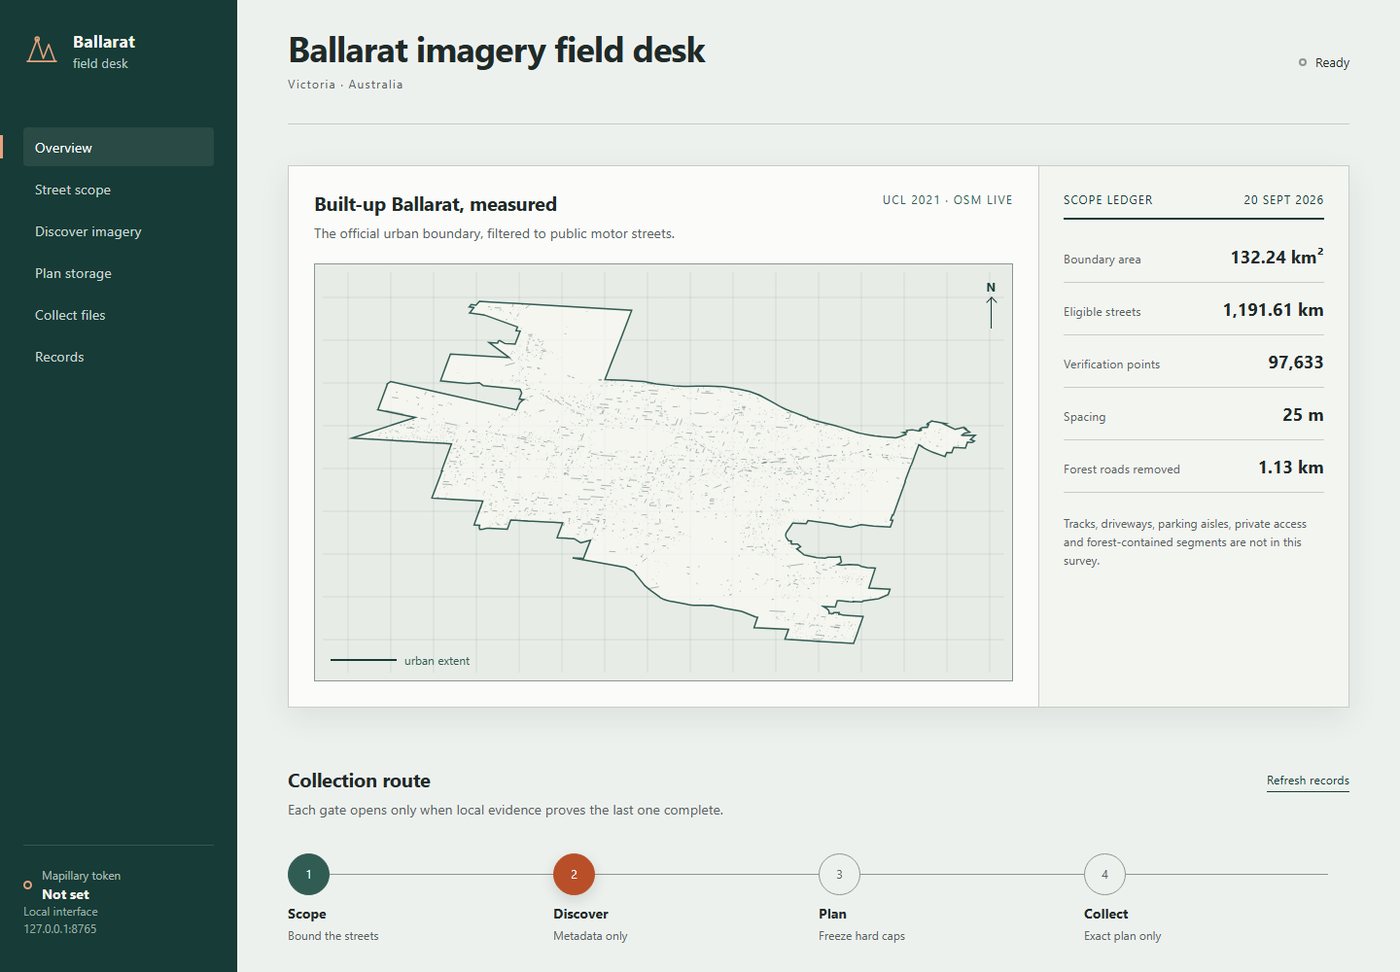Click the Mapillary token status dot

pos(28,885)
